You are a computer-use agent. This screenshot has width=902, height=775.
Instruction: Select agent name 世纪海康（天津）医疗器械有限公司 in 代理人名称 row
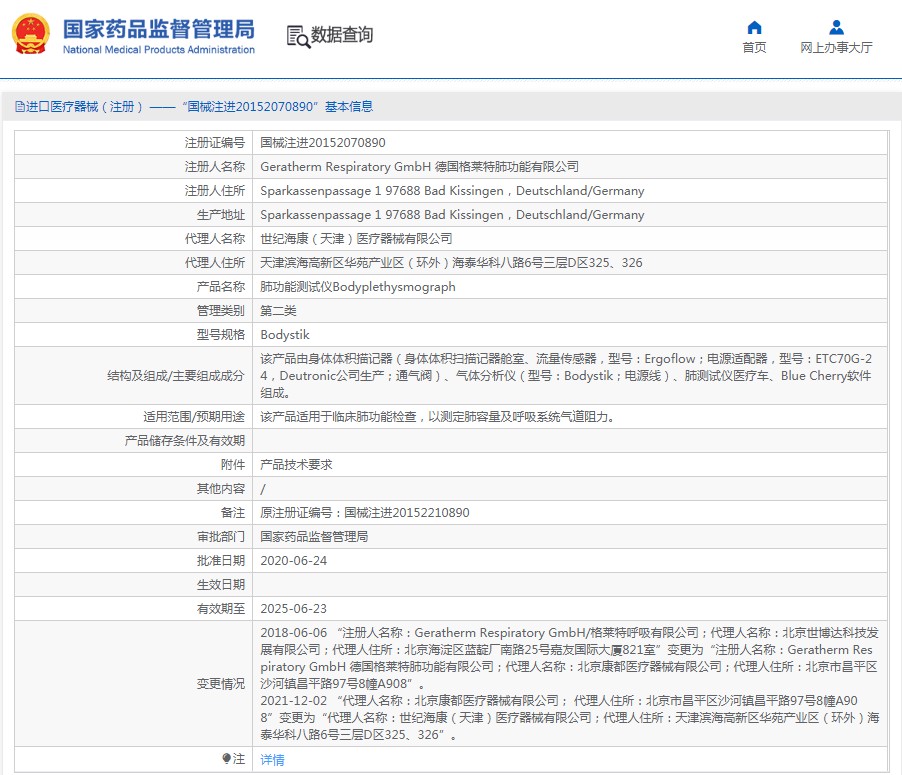tap(356, 239)
